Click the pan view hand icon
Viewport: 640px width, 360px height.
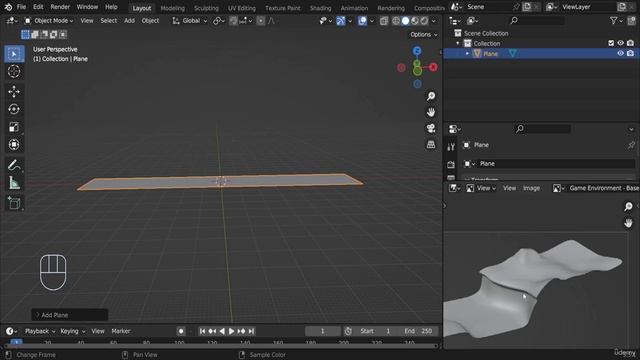tap(431, 112)
